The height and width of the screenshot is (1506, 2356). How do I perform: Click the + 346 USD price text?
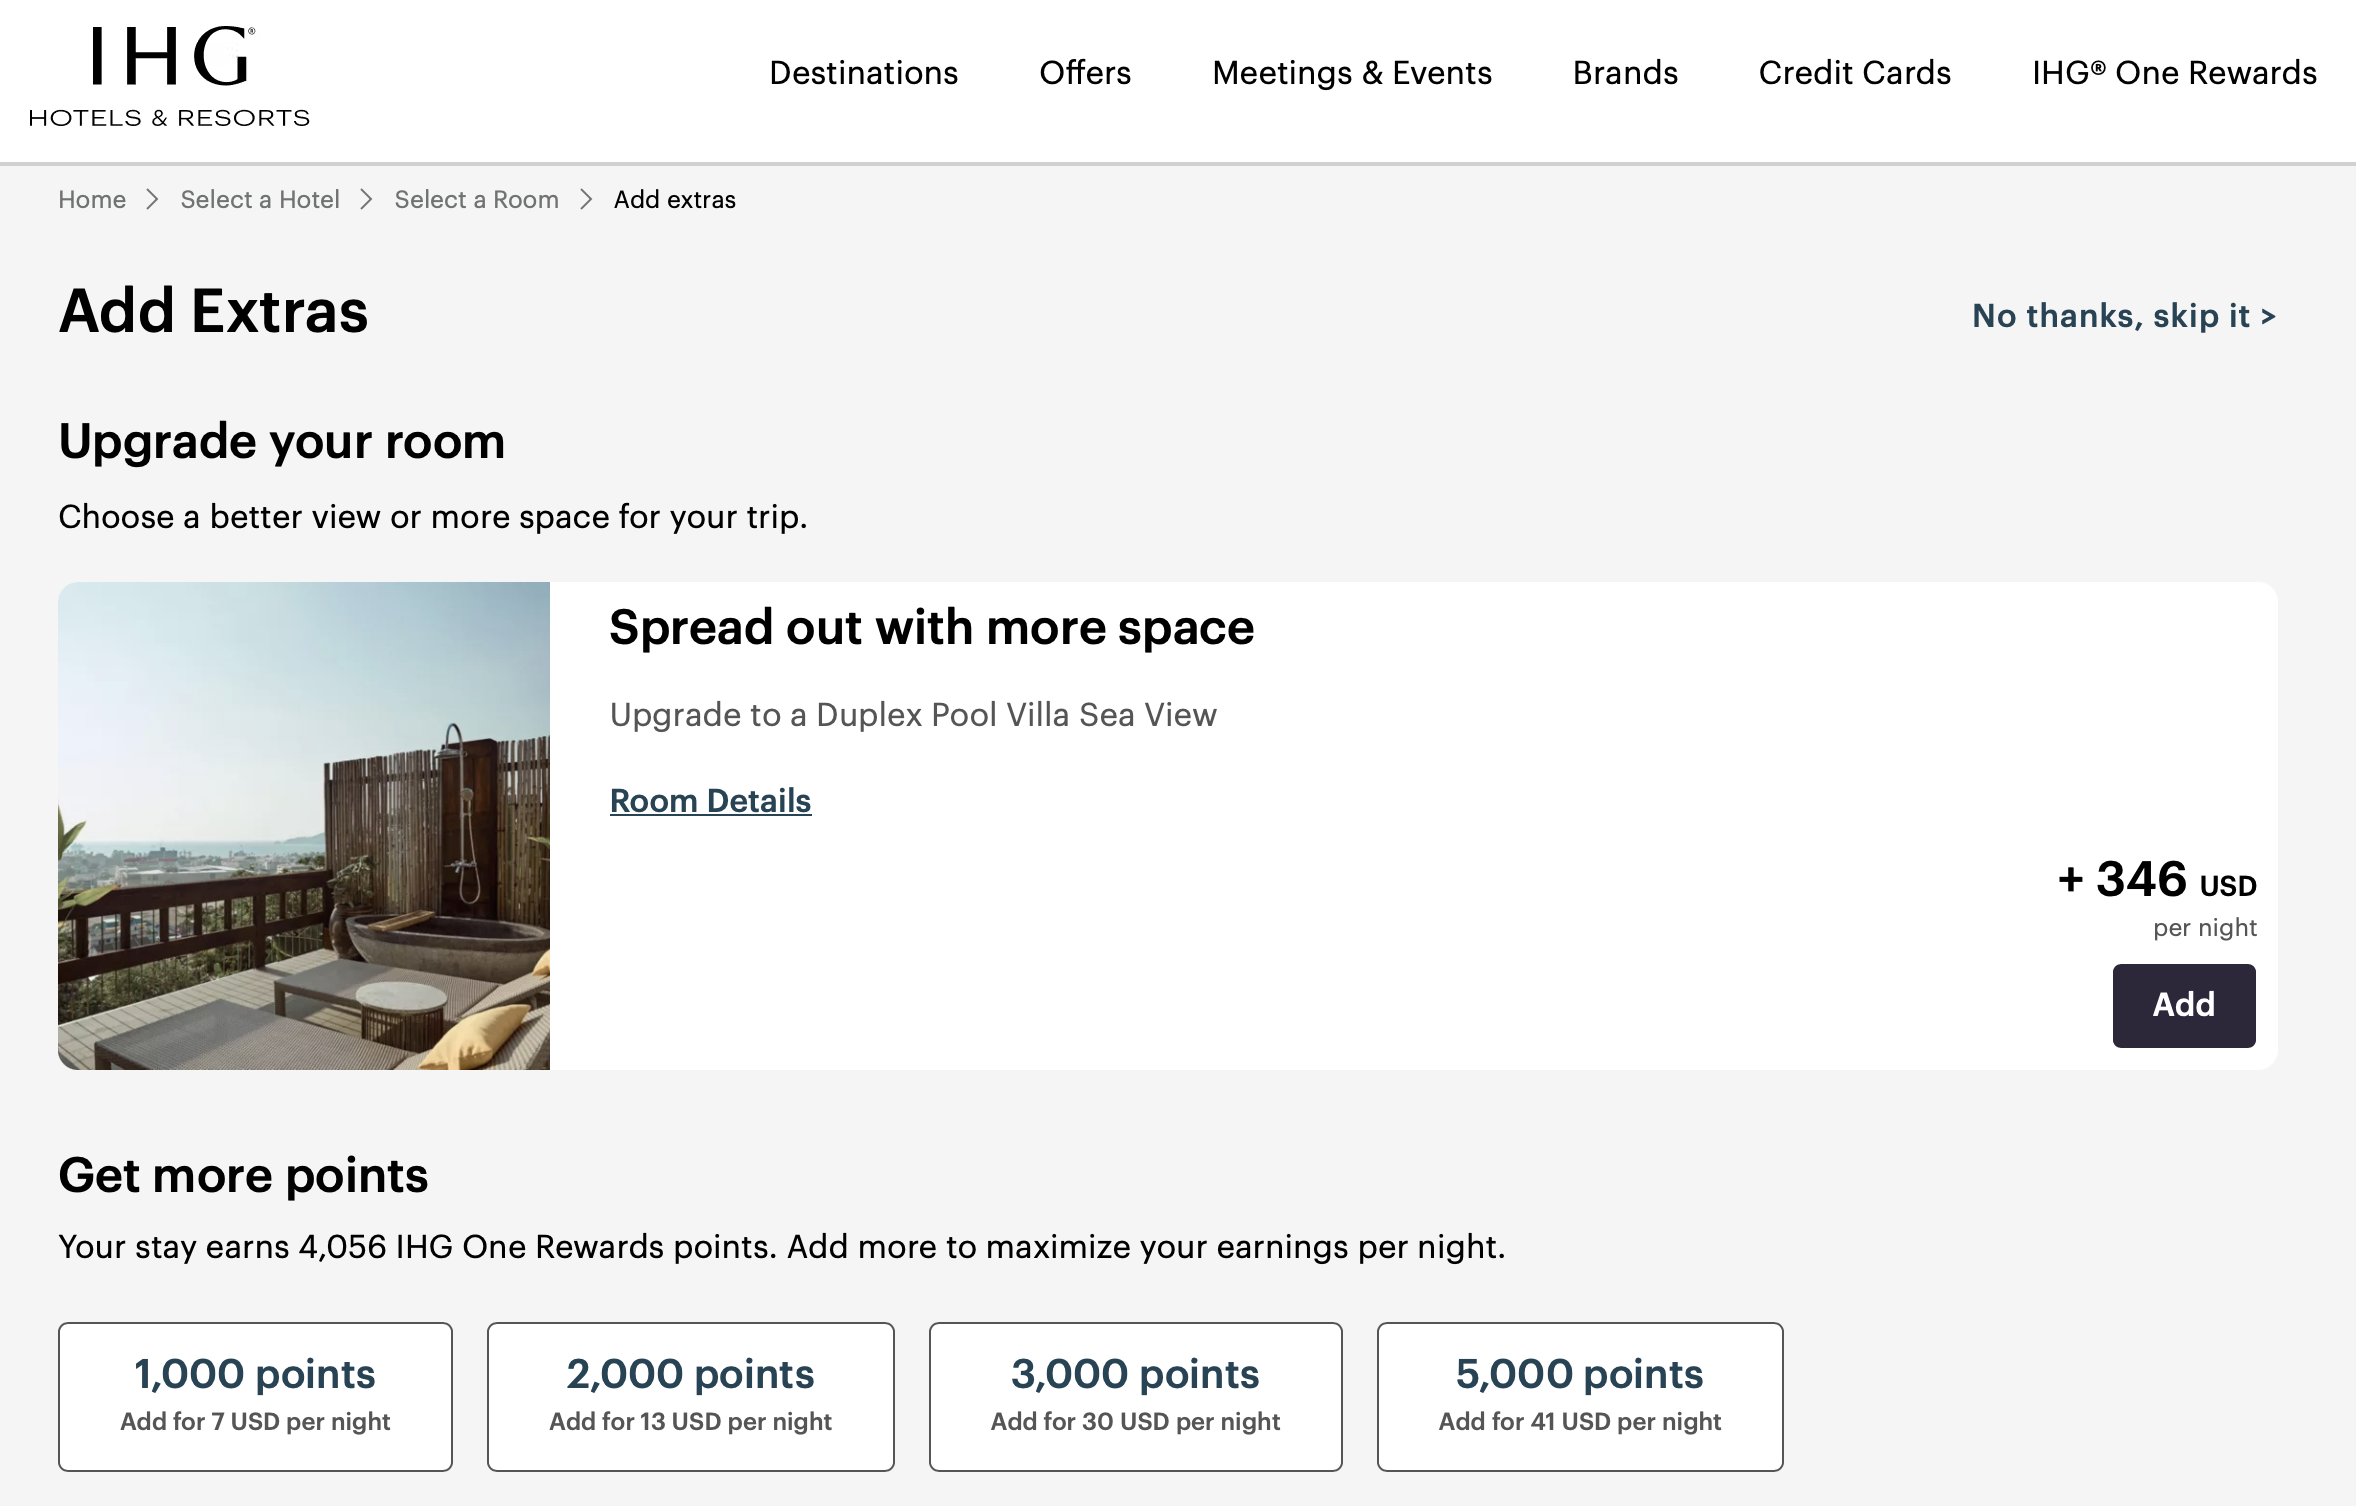coord(2157,881)
